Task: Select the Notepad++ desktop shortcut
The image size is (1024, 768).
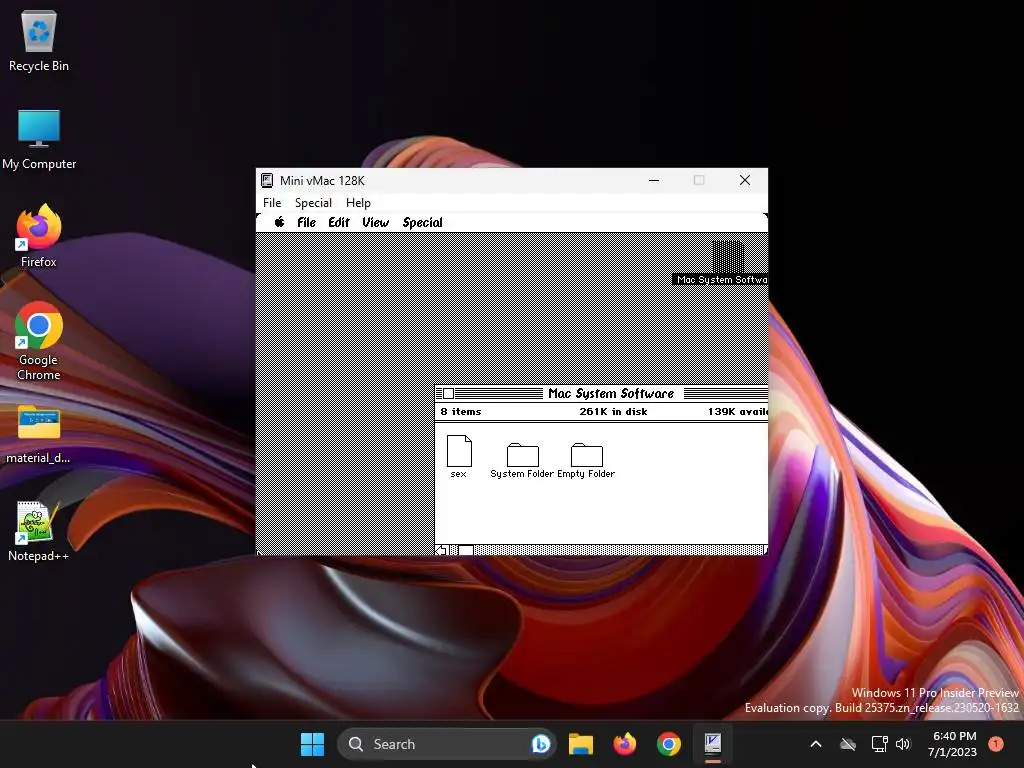Action: pos(39,532)
